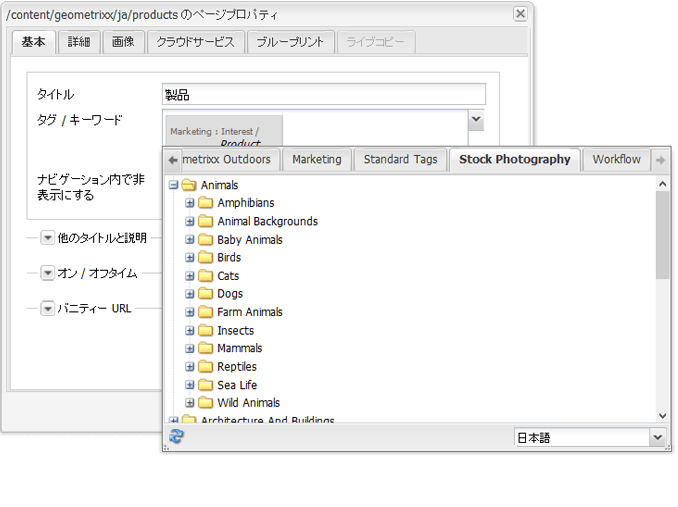Expand the Birds node
This screenshot has height=507, width=678.
coord(189,258)
